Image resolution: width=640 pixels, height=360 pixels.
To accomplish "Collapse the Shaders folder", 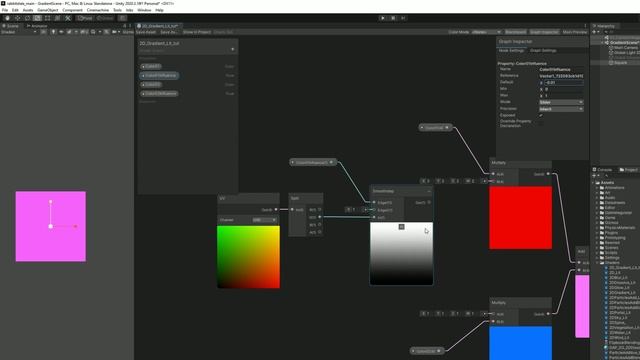I will tap(597, 263).
